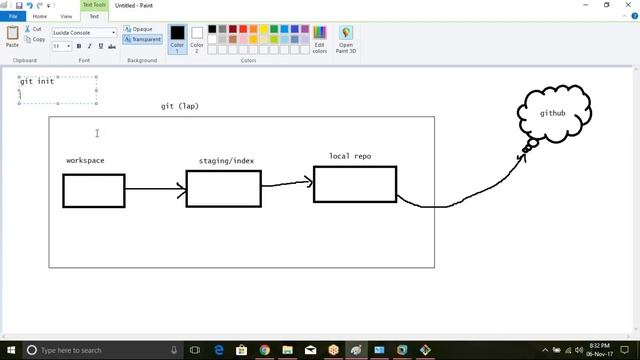Pick the green palette swatch

[274, 29]
